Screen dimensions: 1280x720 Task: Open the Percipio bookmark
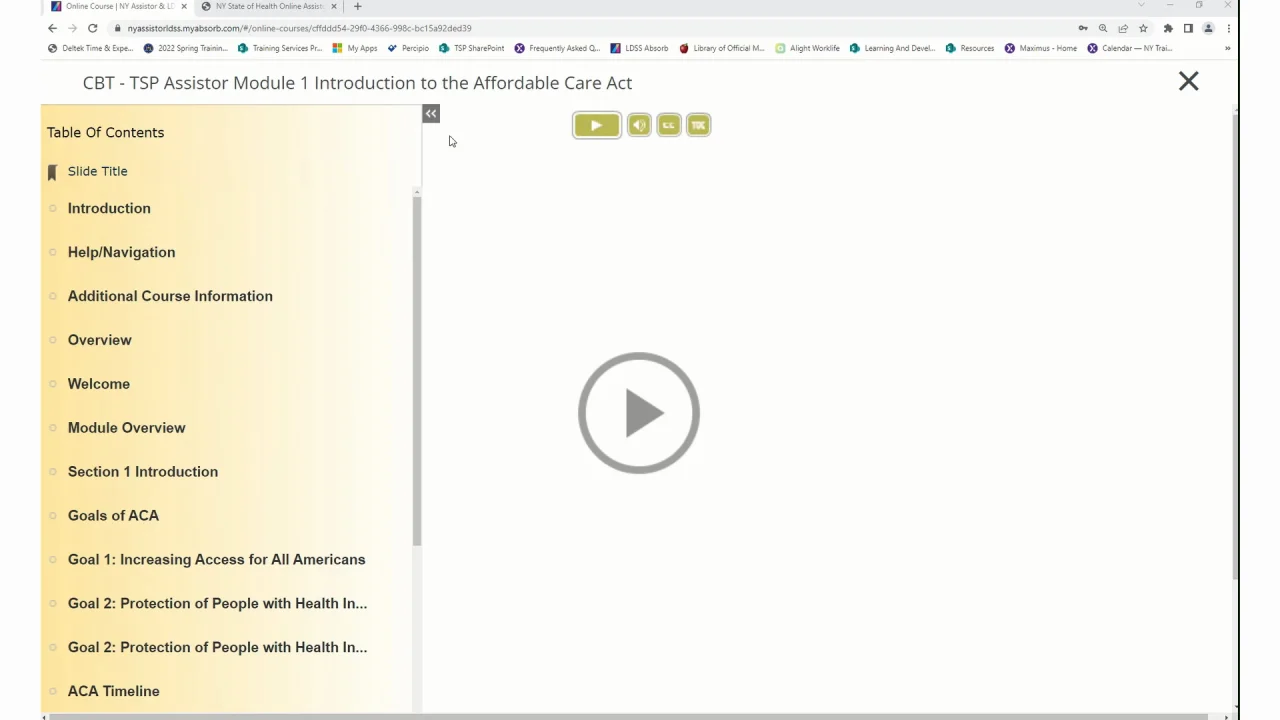point(408,48)
